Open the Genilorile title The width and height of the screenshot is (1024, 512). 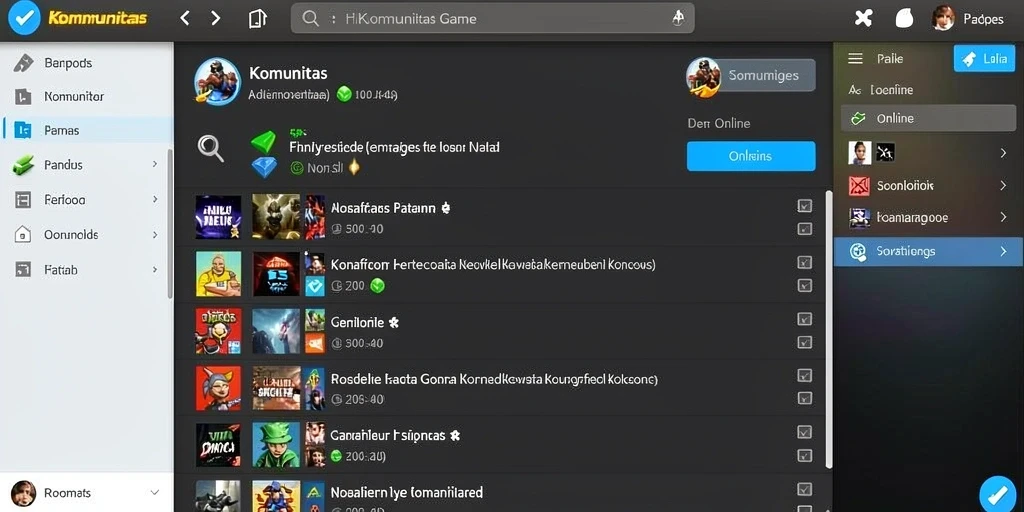357,322
